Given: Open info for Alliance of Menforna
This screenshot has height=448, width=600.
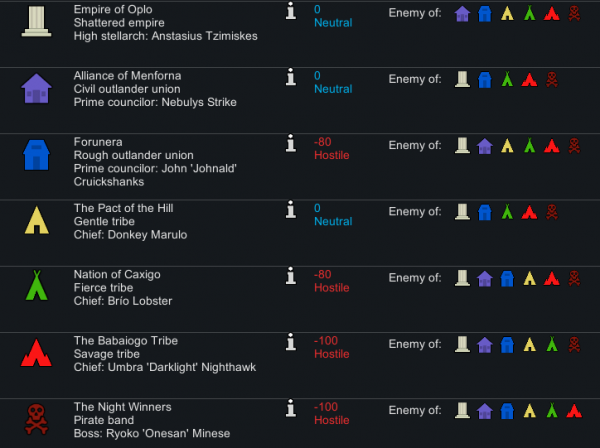Looking at the screenshot, I should tap(291, 77).
